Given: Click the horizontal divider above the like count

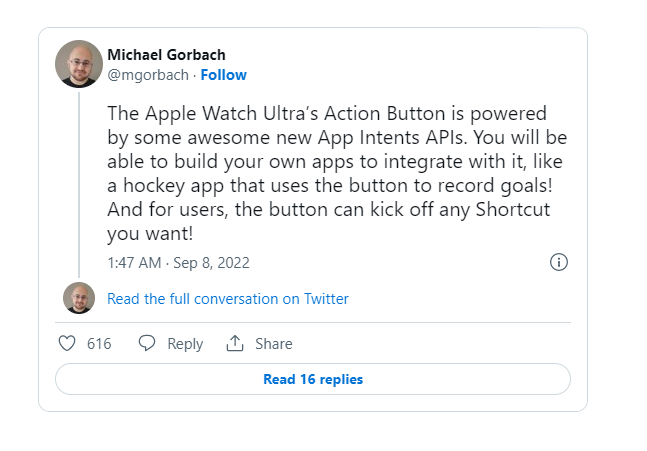Looking at the screenshot, I should coord(312,322).
